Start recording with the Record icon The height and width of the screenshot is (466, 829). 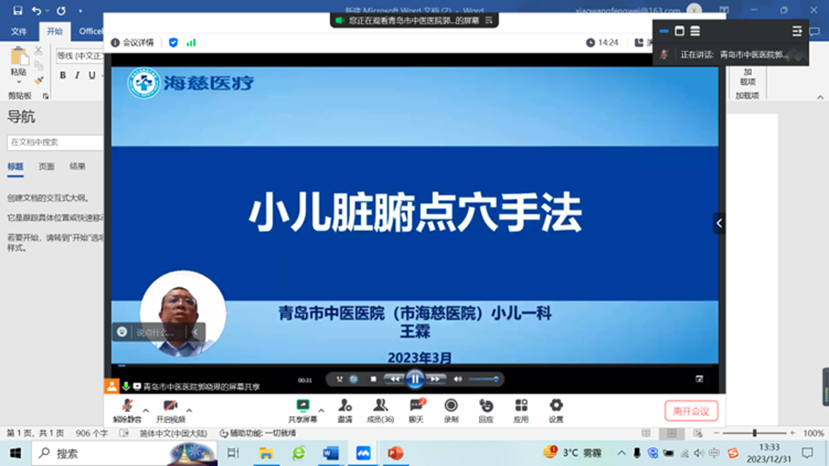coord(451,411)
